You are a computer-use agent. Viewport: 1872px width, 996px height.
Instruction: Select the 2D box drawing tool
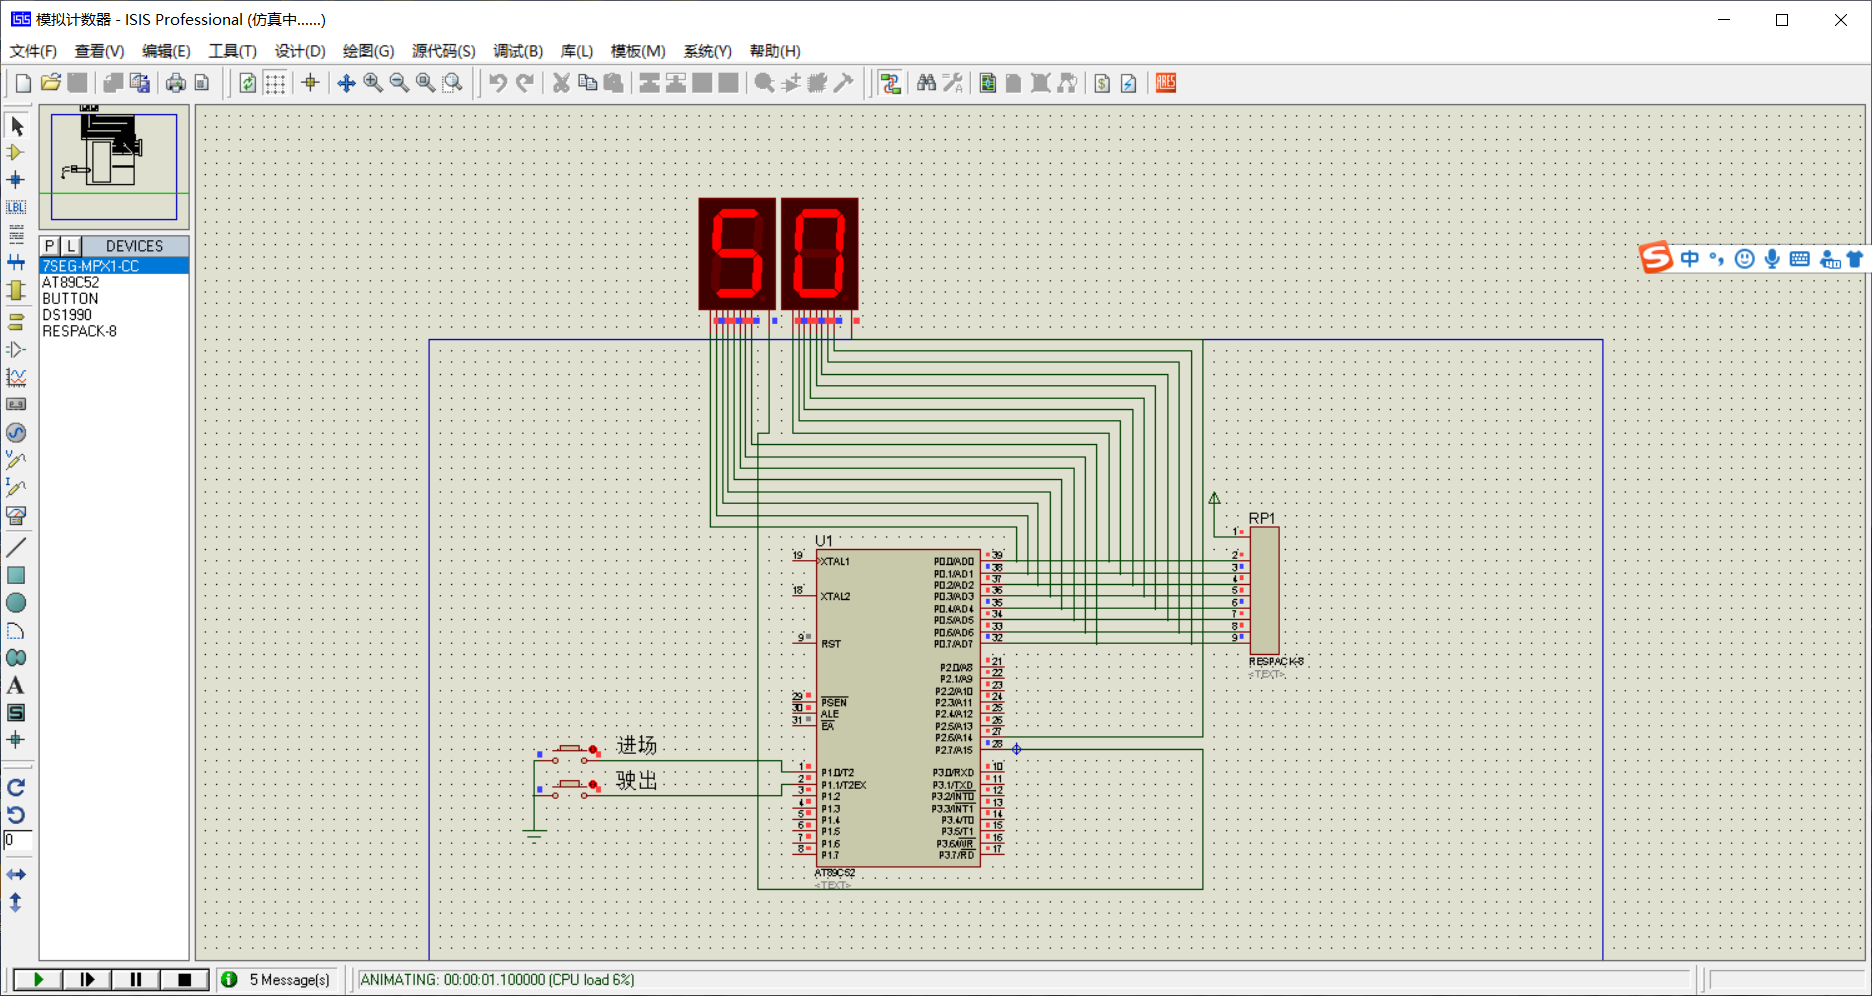[x=16, y=575]
